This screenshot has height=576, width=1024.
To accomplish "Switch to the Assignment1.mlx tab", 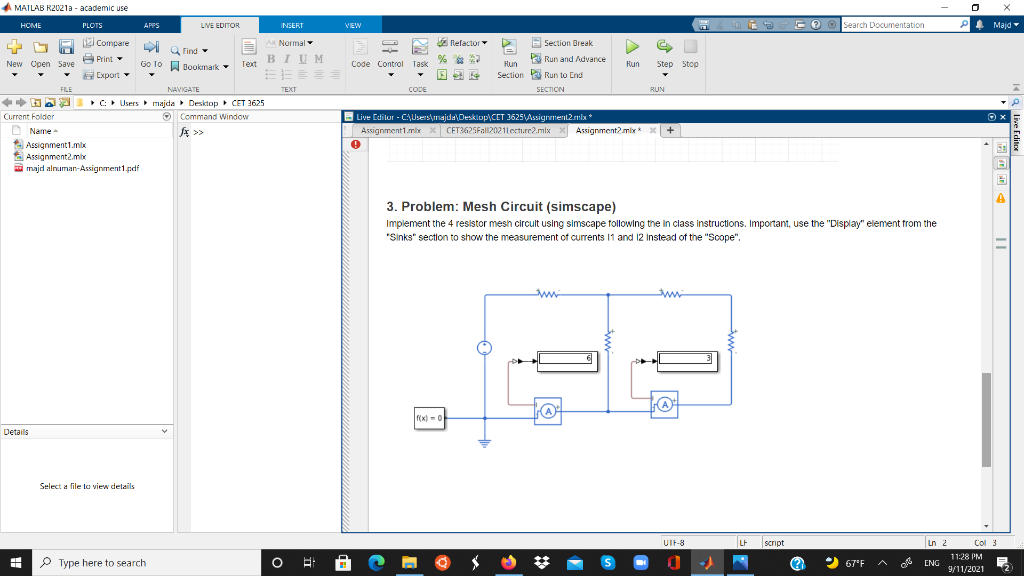I will pyautogui.click(x=391, y=132).
